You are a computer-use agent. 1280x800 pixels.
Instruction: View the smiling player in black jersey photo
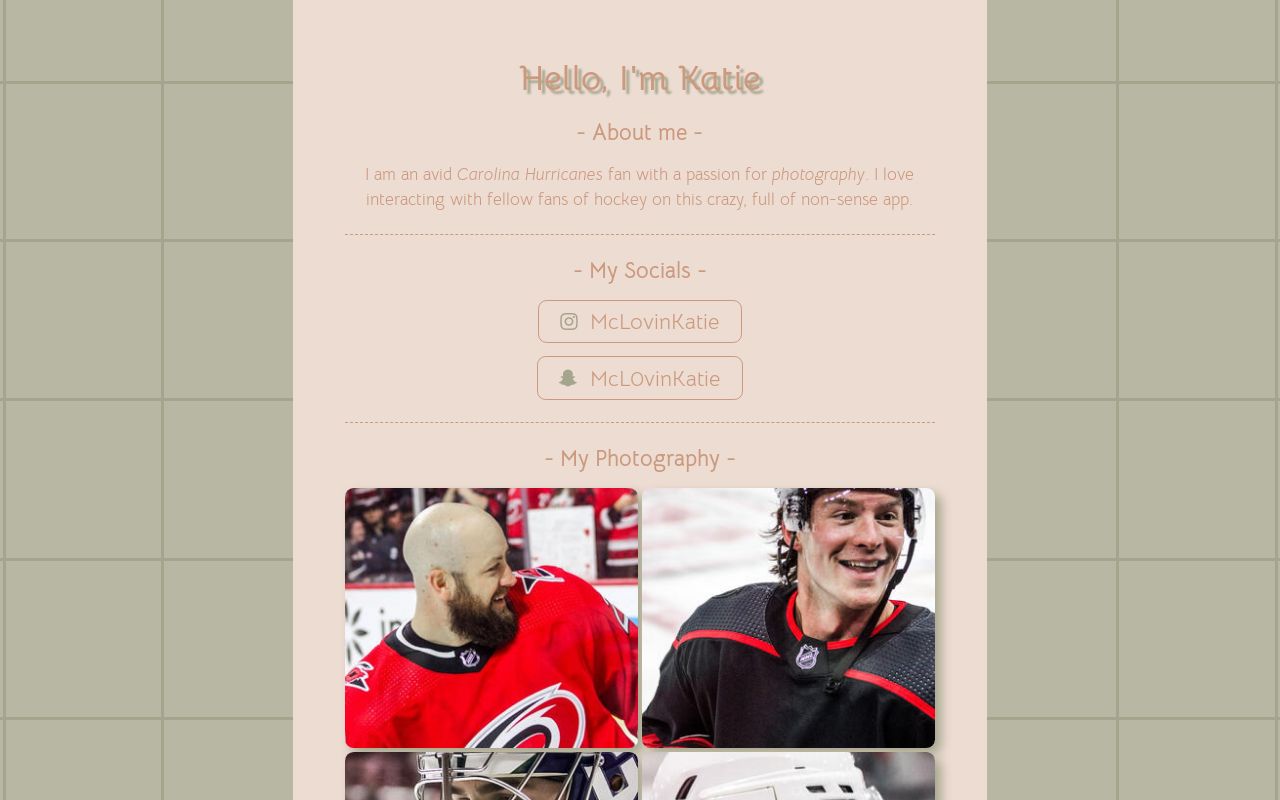[x=788, y=618]
